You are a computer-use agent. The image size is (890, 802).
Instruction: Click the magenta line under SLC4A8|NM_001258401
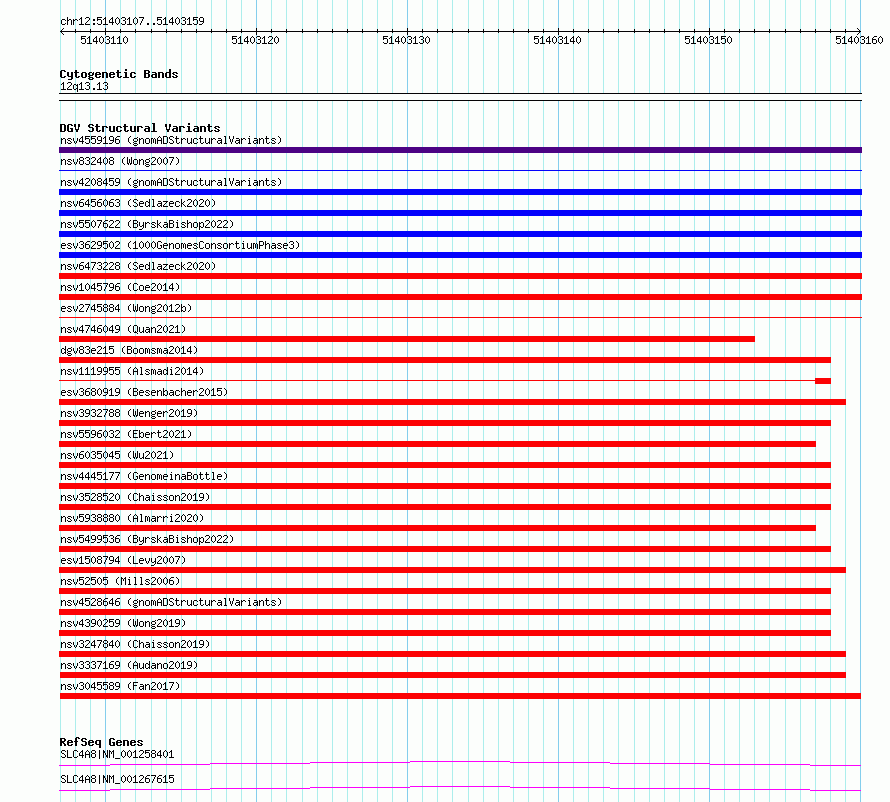click(460, 763)
